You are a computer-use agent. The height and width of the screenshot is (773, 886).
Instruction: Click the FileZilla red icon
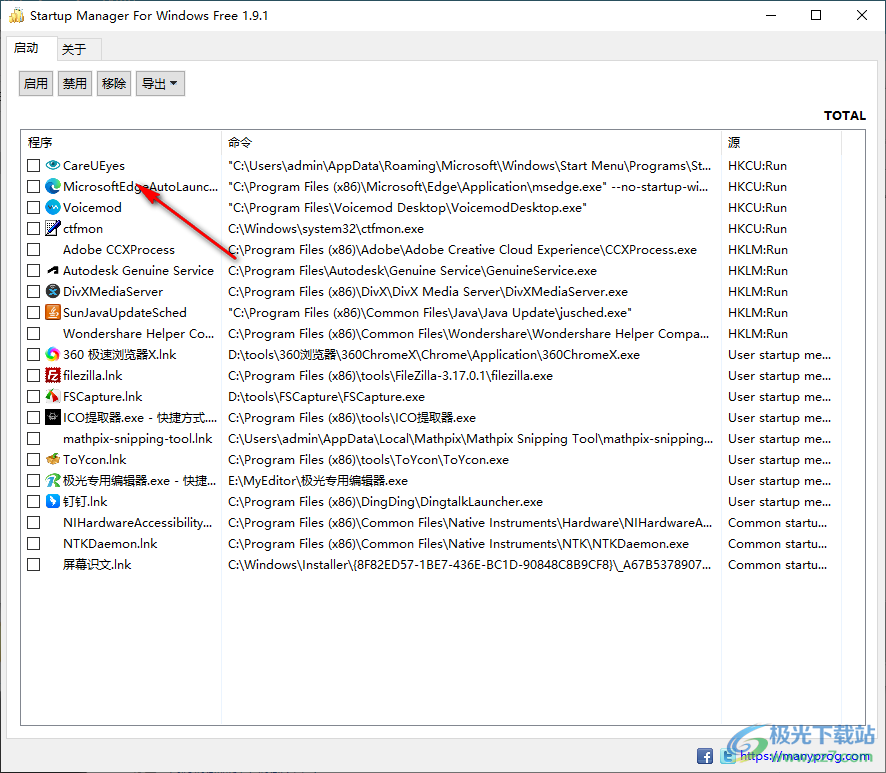click(x=53, y=375)
